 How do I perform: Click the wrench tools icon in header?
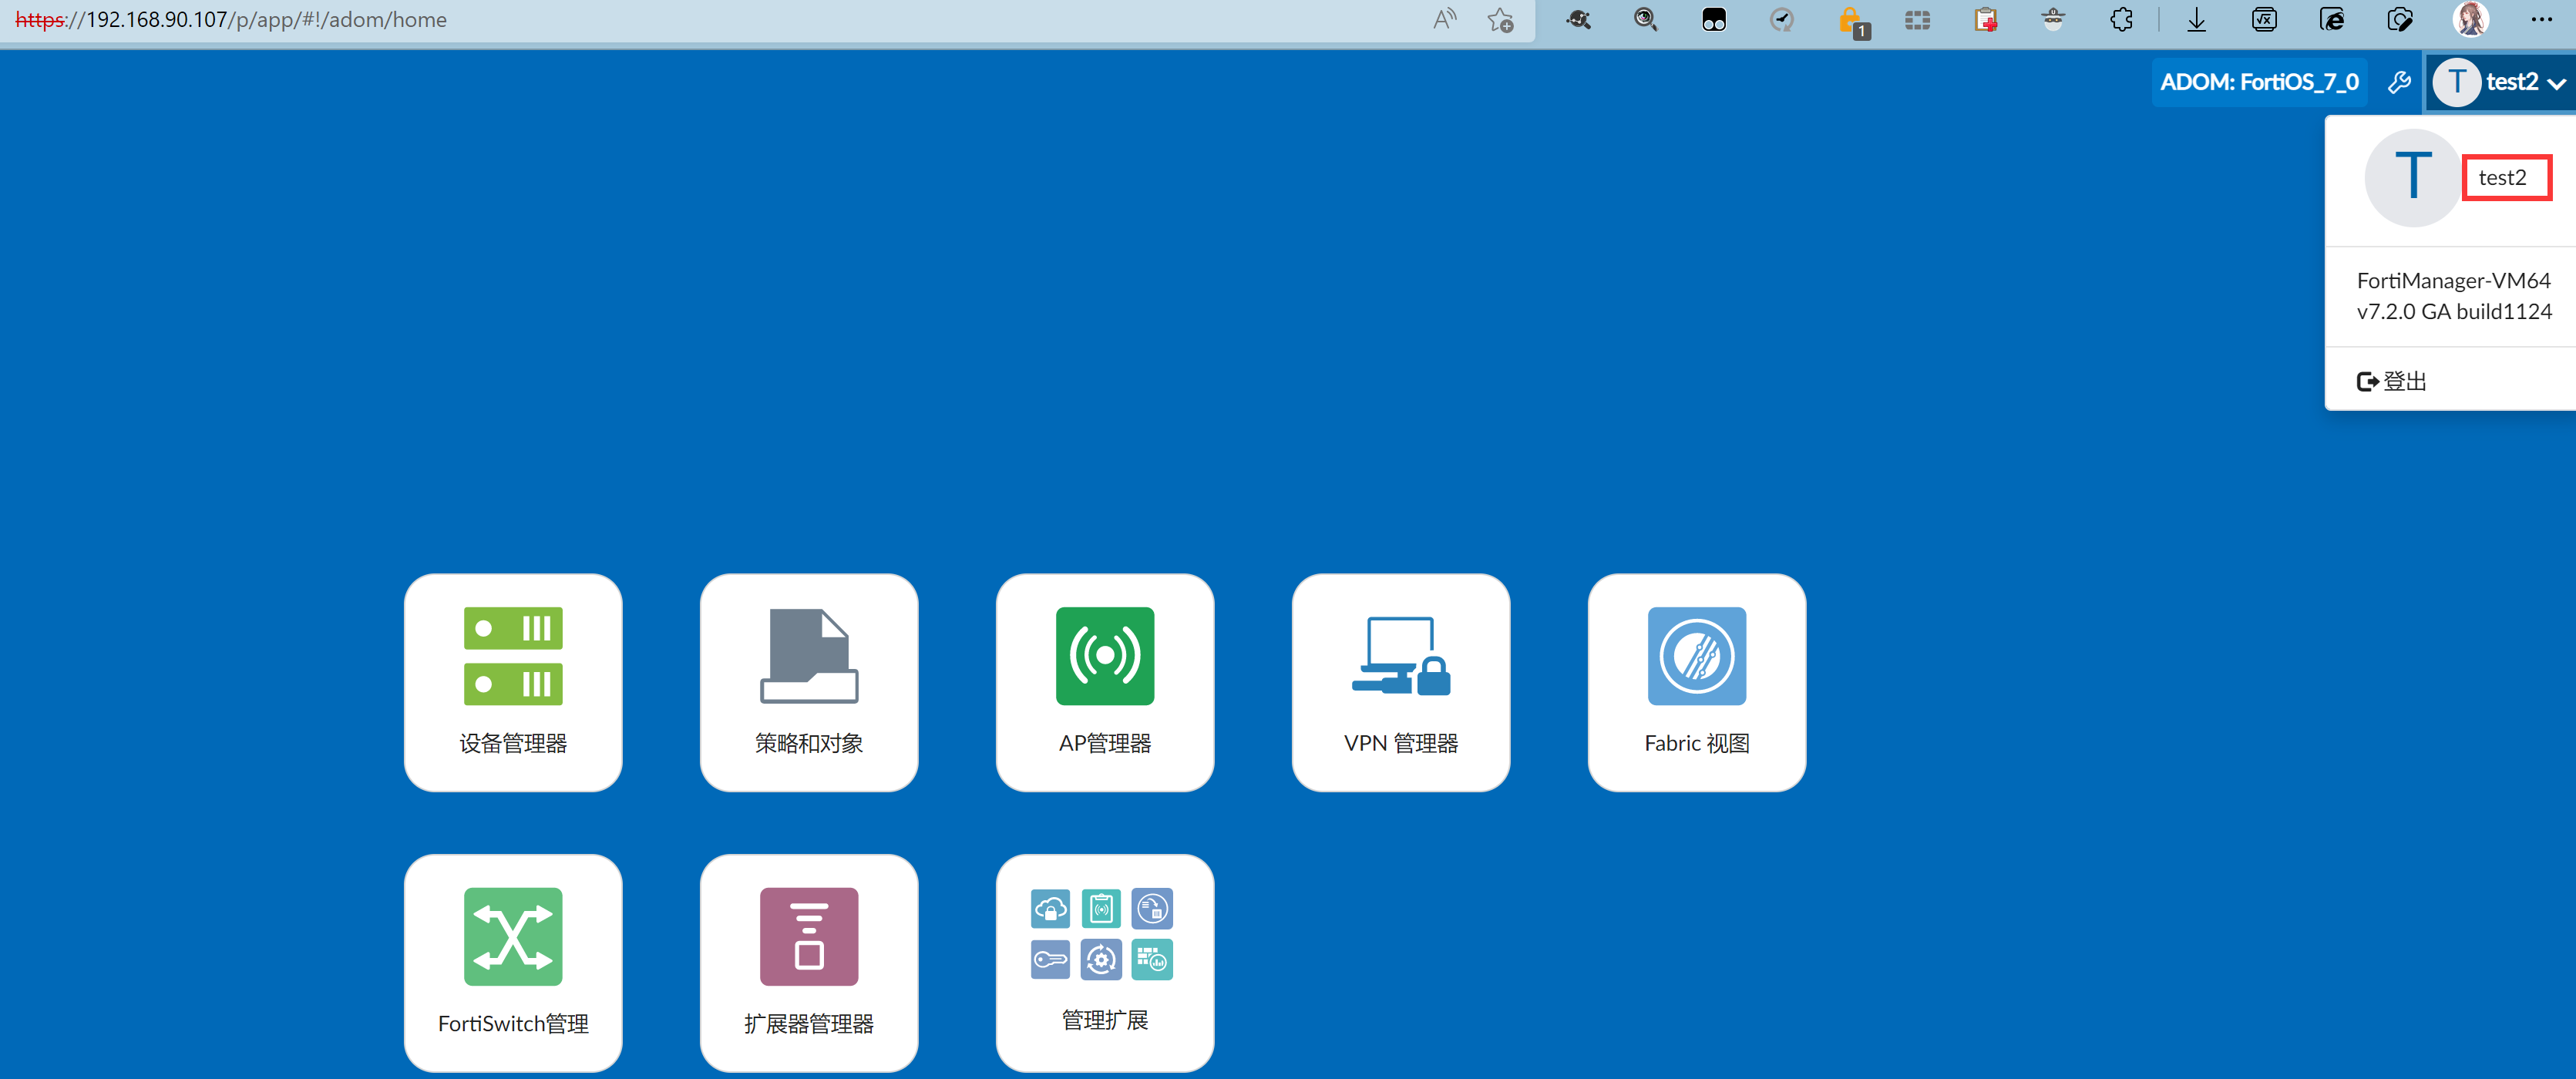2399,82
